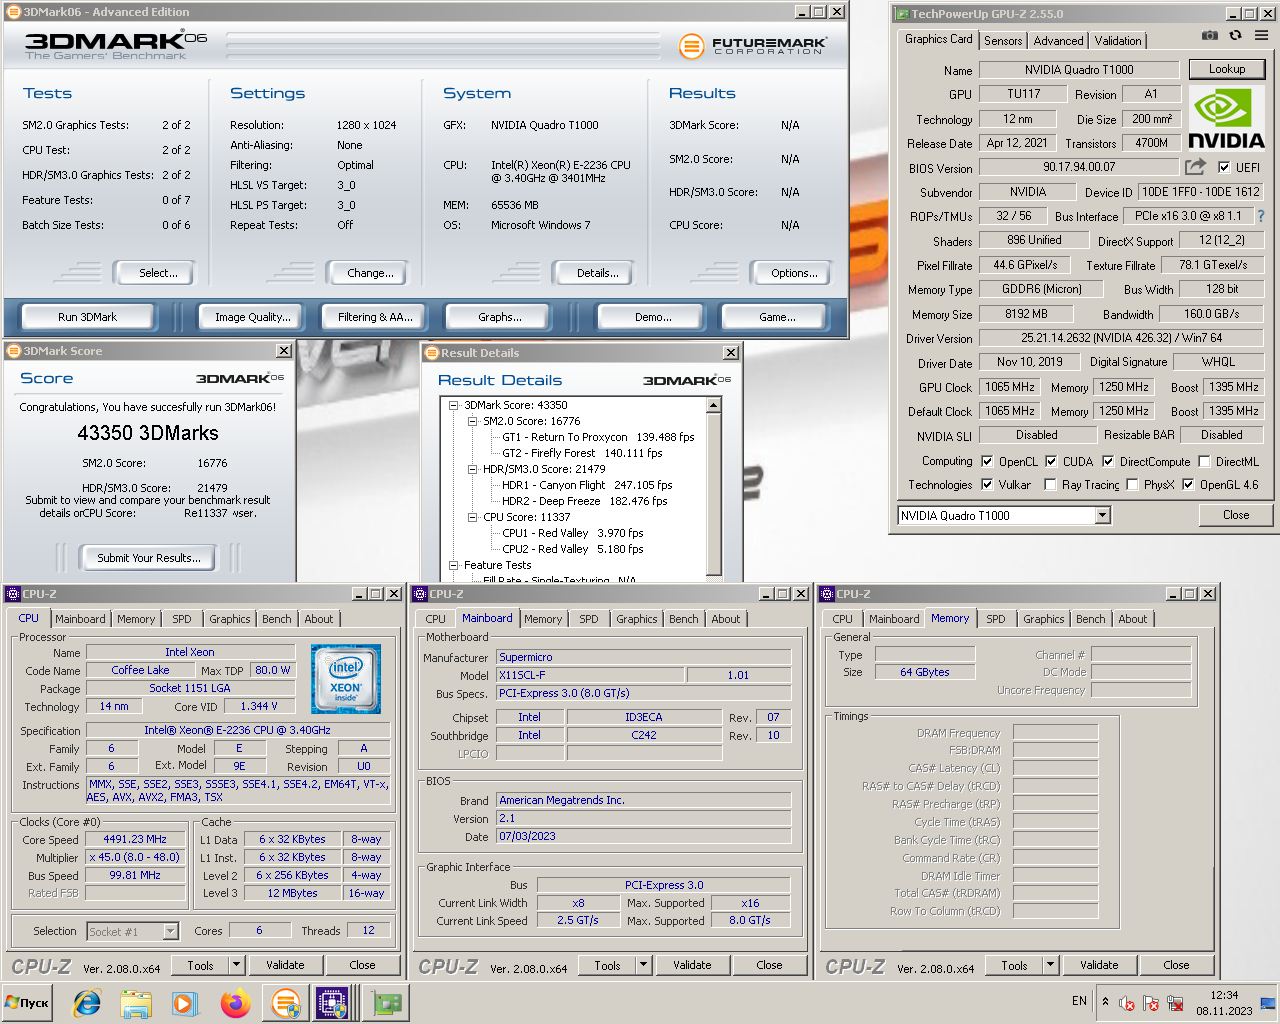Switch to CPU-Z taskbar icon
The width and height of the screenshot is (1280, 1024).
click(333, 1003)
